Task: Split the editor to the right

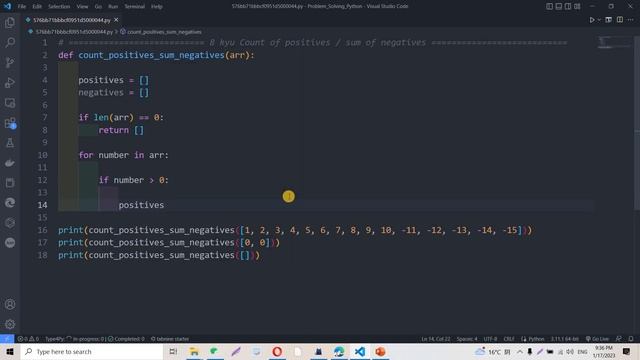Action: 620,20
